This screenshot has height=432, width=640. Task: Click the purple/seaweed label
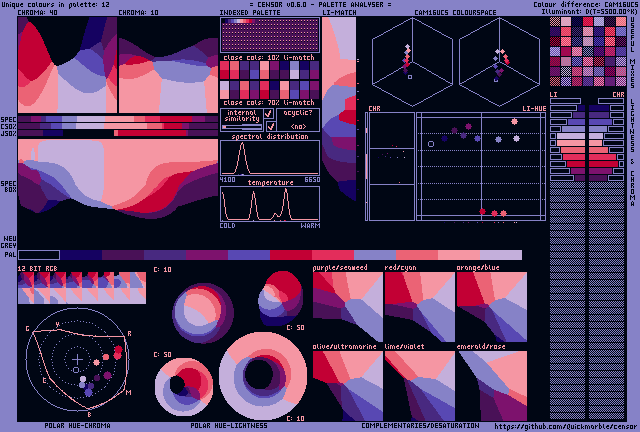coord(340,267)
